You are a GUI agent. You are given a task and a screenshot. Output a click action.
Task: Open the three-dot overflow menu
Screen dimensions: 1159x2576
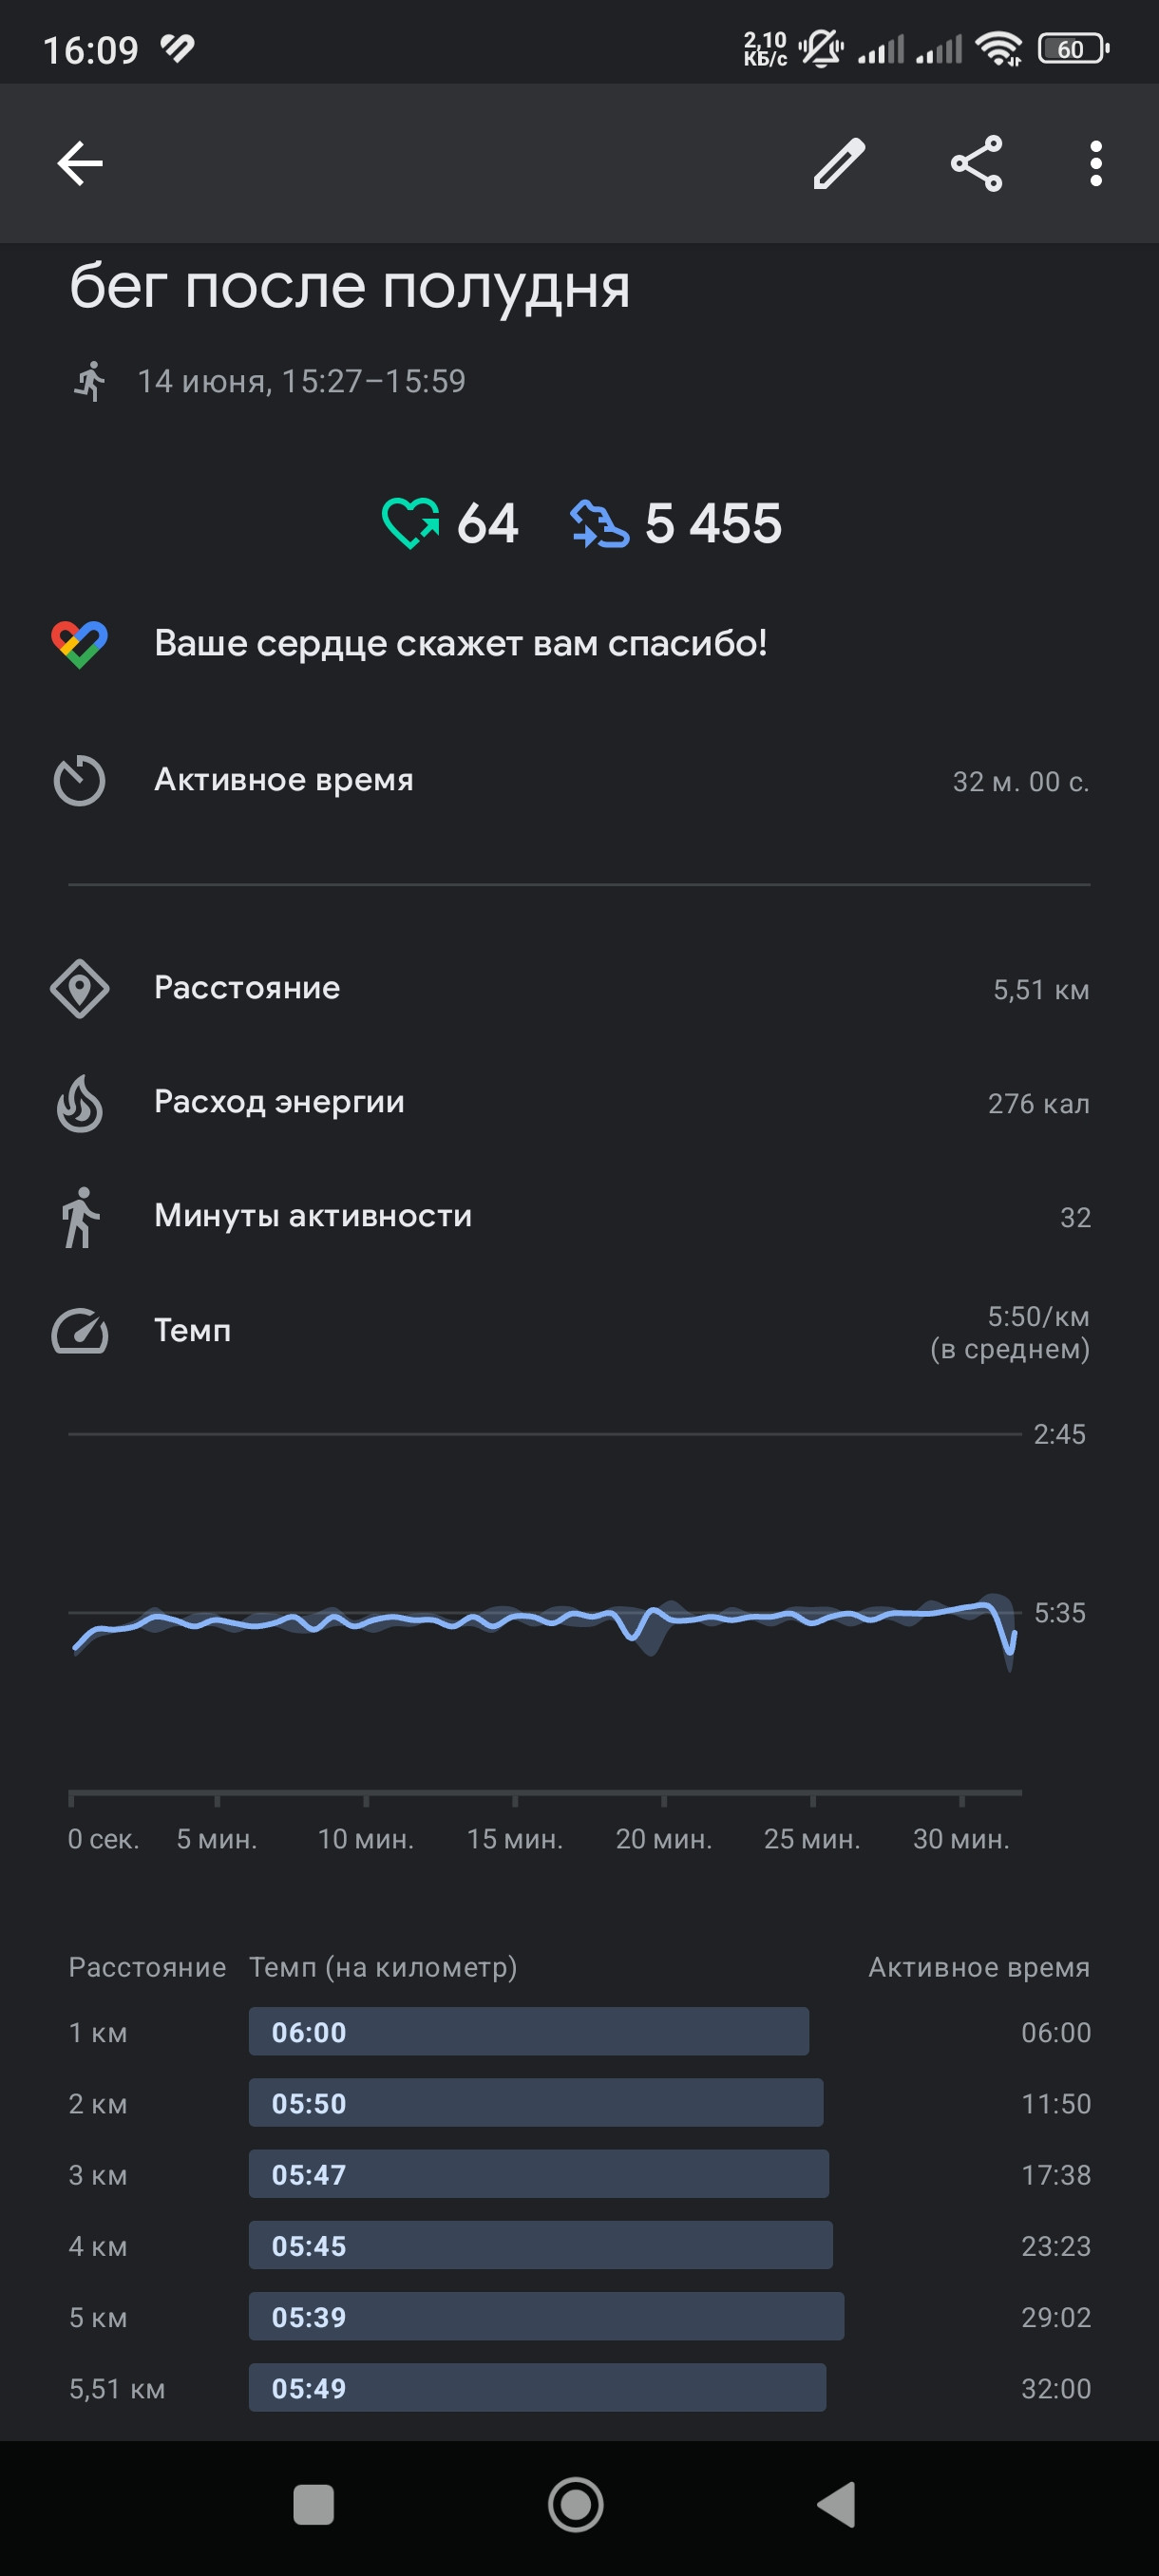point(1096,163)
